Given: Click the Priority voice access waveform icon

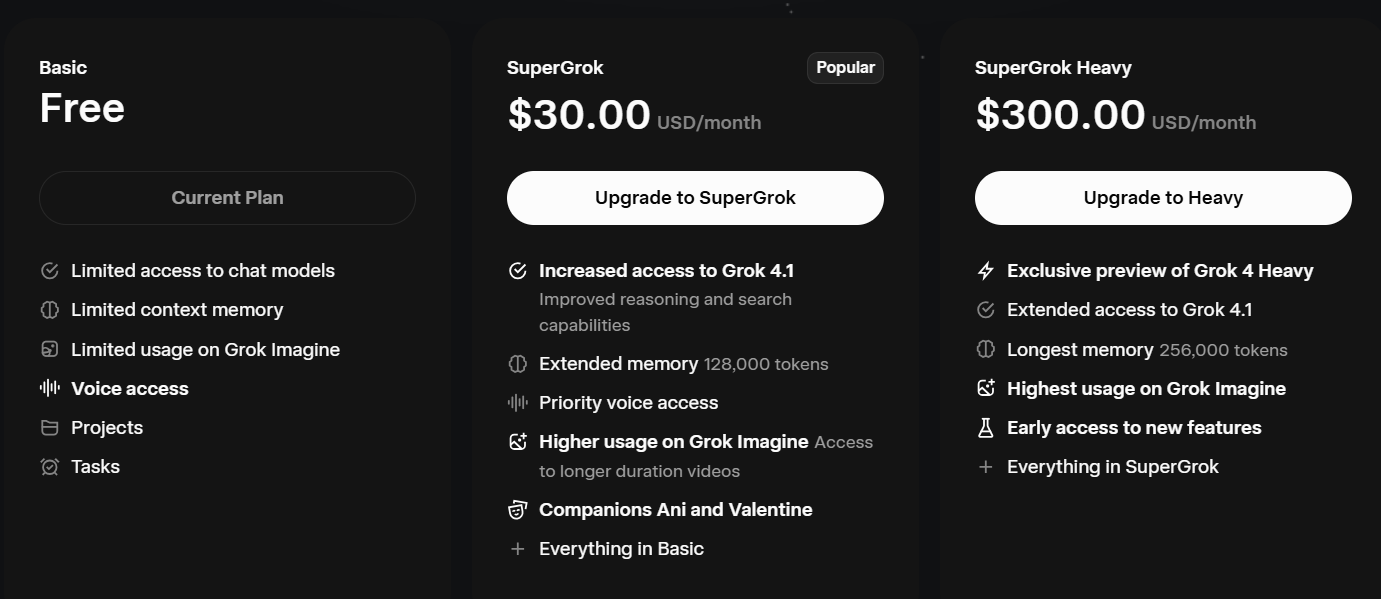Looking at the screenshot, I should pyautogui.click(x=517, y=403).
